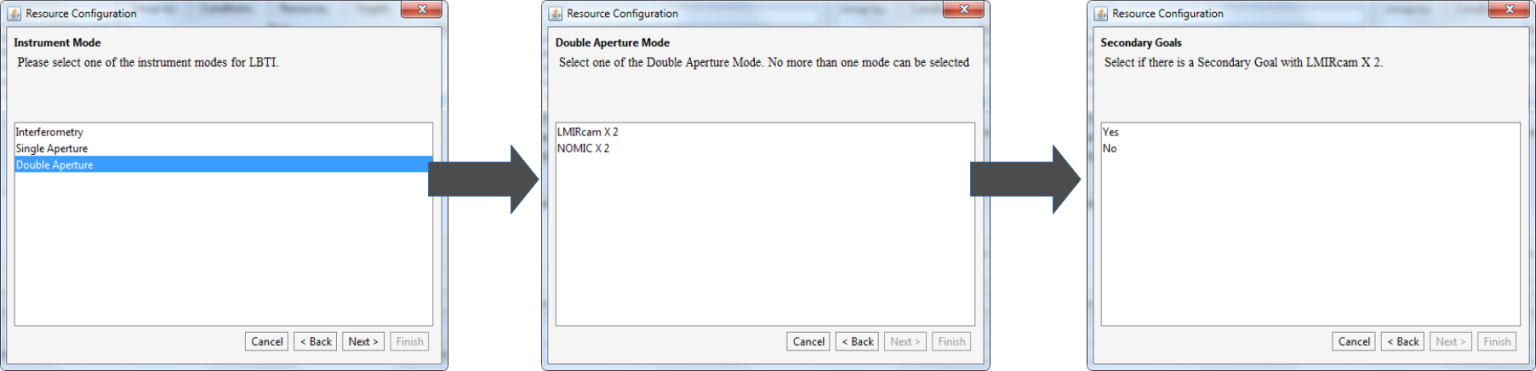This screenshot has width=1536, height=371.
Task: Go Back from Double Aperture Mode
Action: (x=857, y=341)
